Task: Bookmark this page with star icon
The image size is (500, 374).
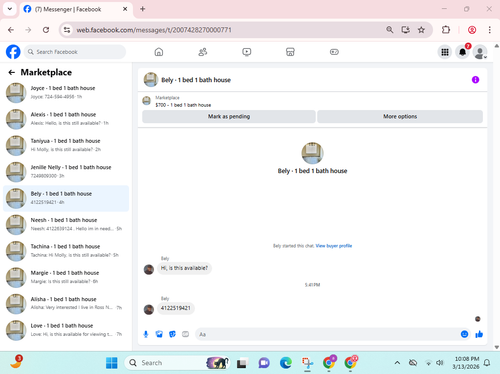Action: 421,30
